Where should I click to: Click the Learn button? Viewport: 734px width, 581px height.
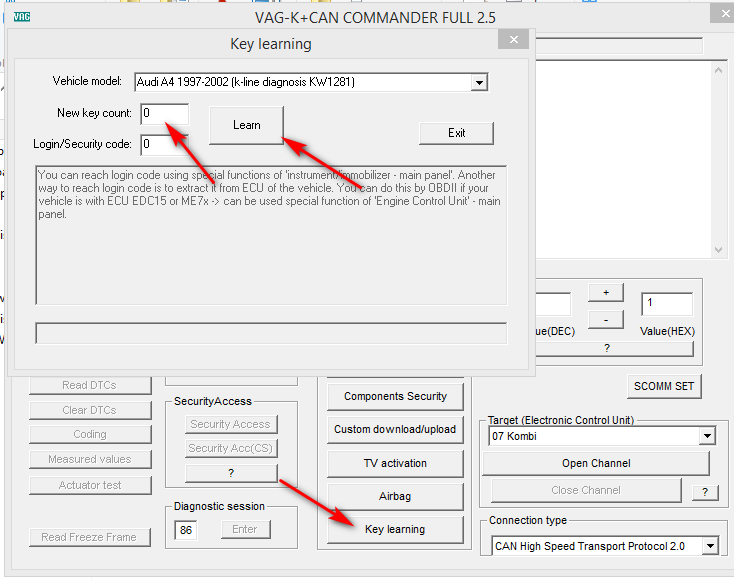click(x=247, y=125)
